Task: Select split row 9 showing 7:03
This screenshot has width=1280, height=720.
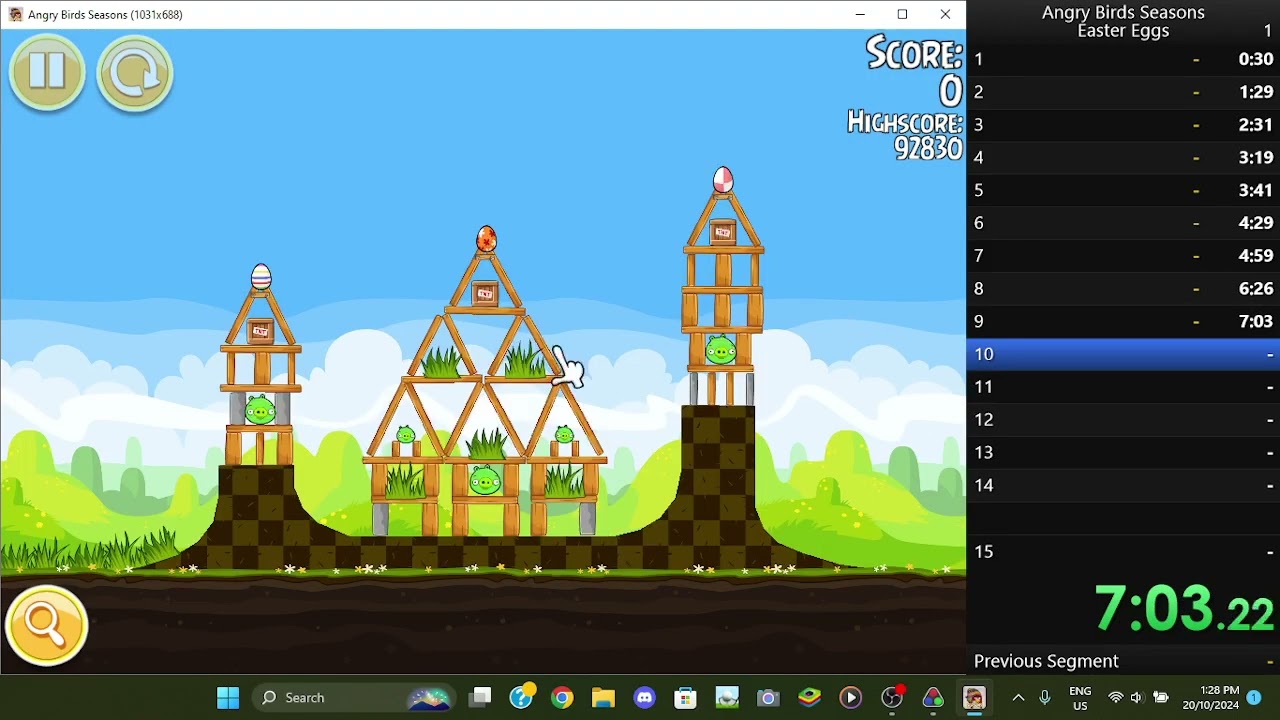Action: (x=1123, y=321)
